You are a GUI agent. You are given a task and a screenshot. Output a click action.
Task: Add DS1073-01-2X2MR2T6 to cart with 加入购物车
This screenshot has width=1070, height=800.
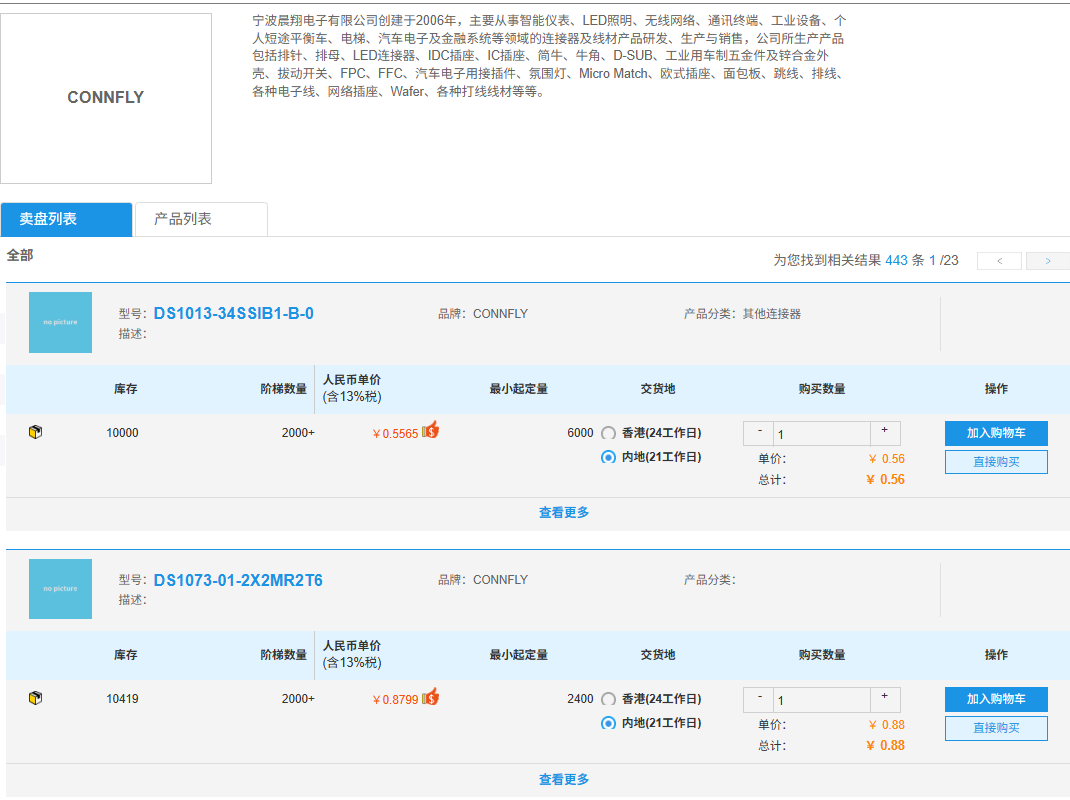click(x=996, y=699)
